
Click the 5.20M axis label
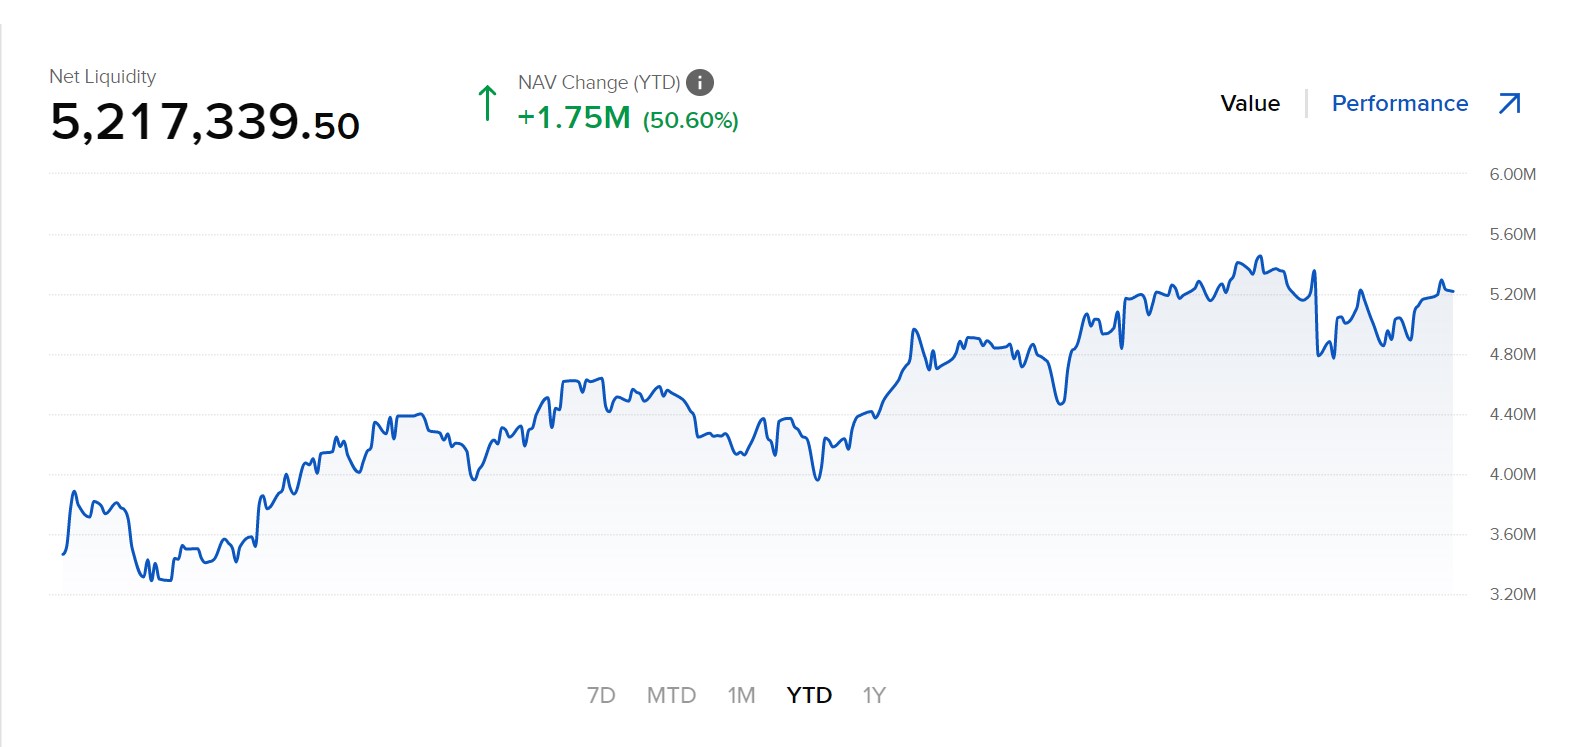click(x=1512, y=294)
